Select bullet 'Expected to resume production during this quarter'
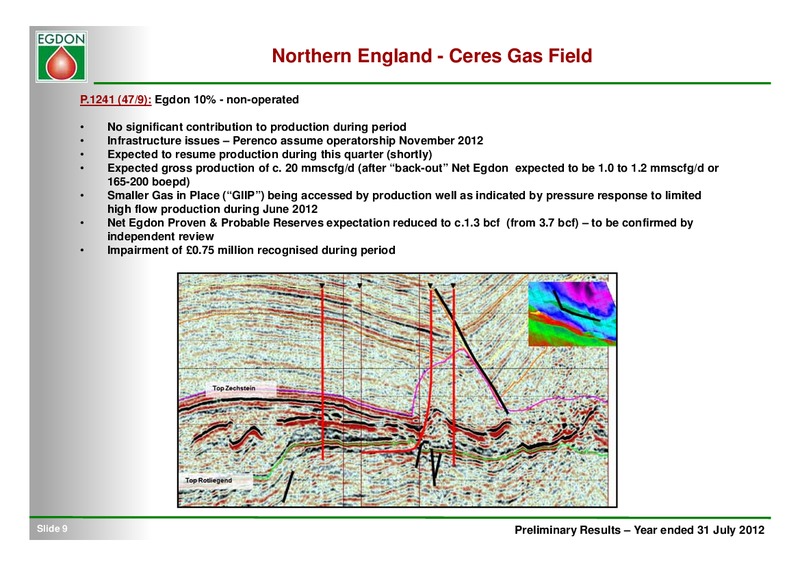Screen dimensions: 800x566 [x=269, y=154]
